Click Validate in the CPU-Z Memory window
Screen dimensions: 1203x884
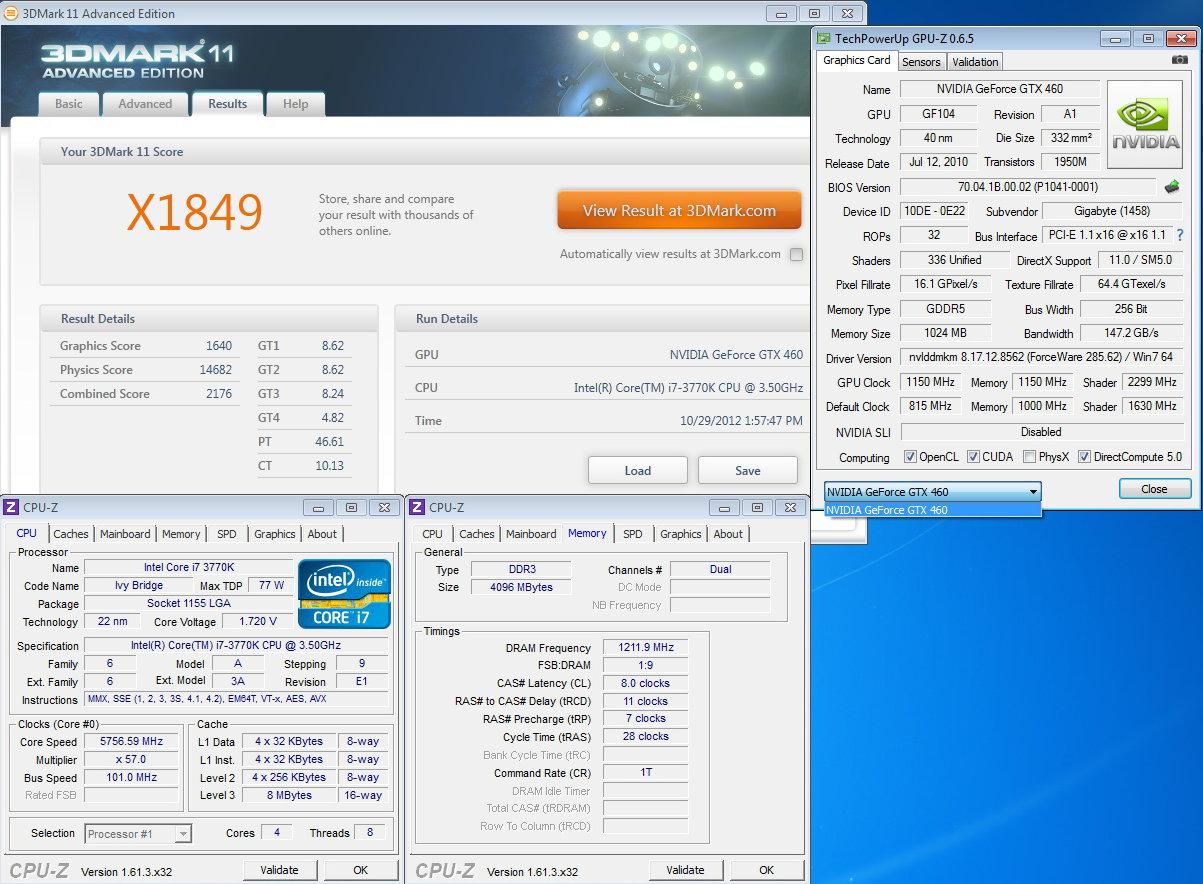pyautogui.click(x=686, y=870)
